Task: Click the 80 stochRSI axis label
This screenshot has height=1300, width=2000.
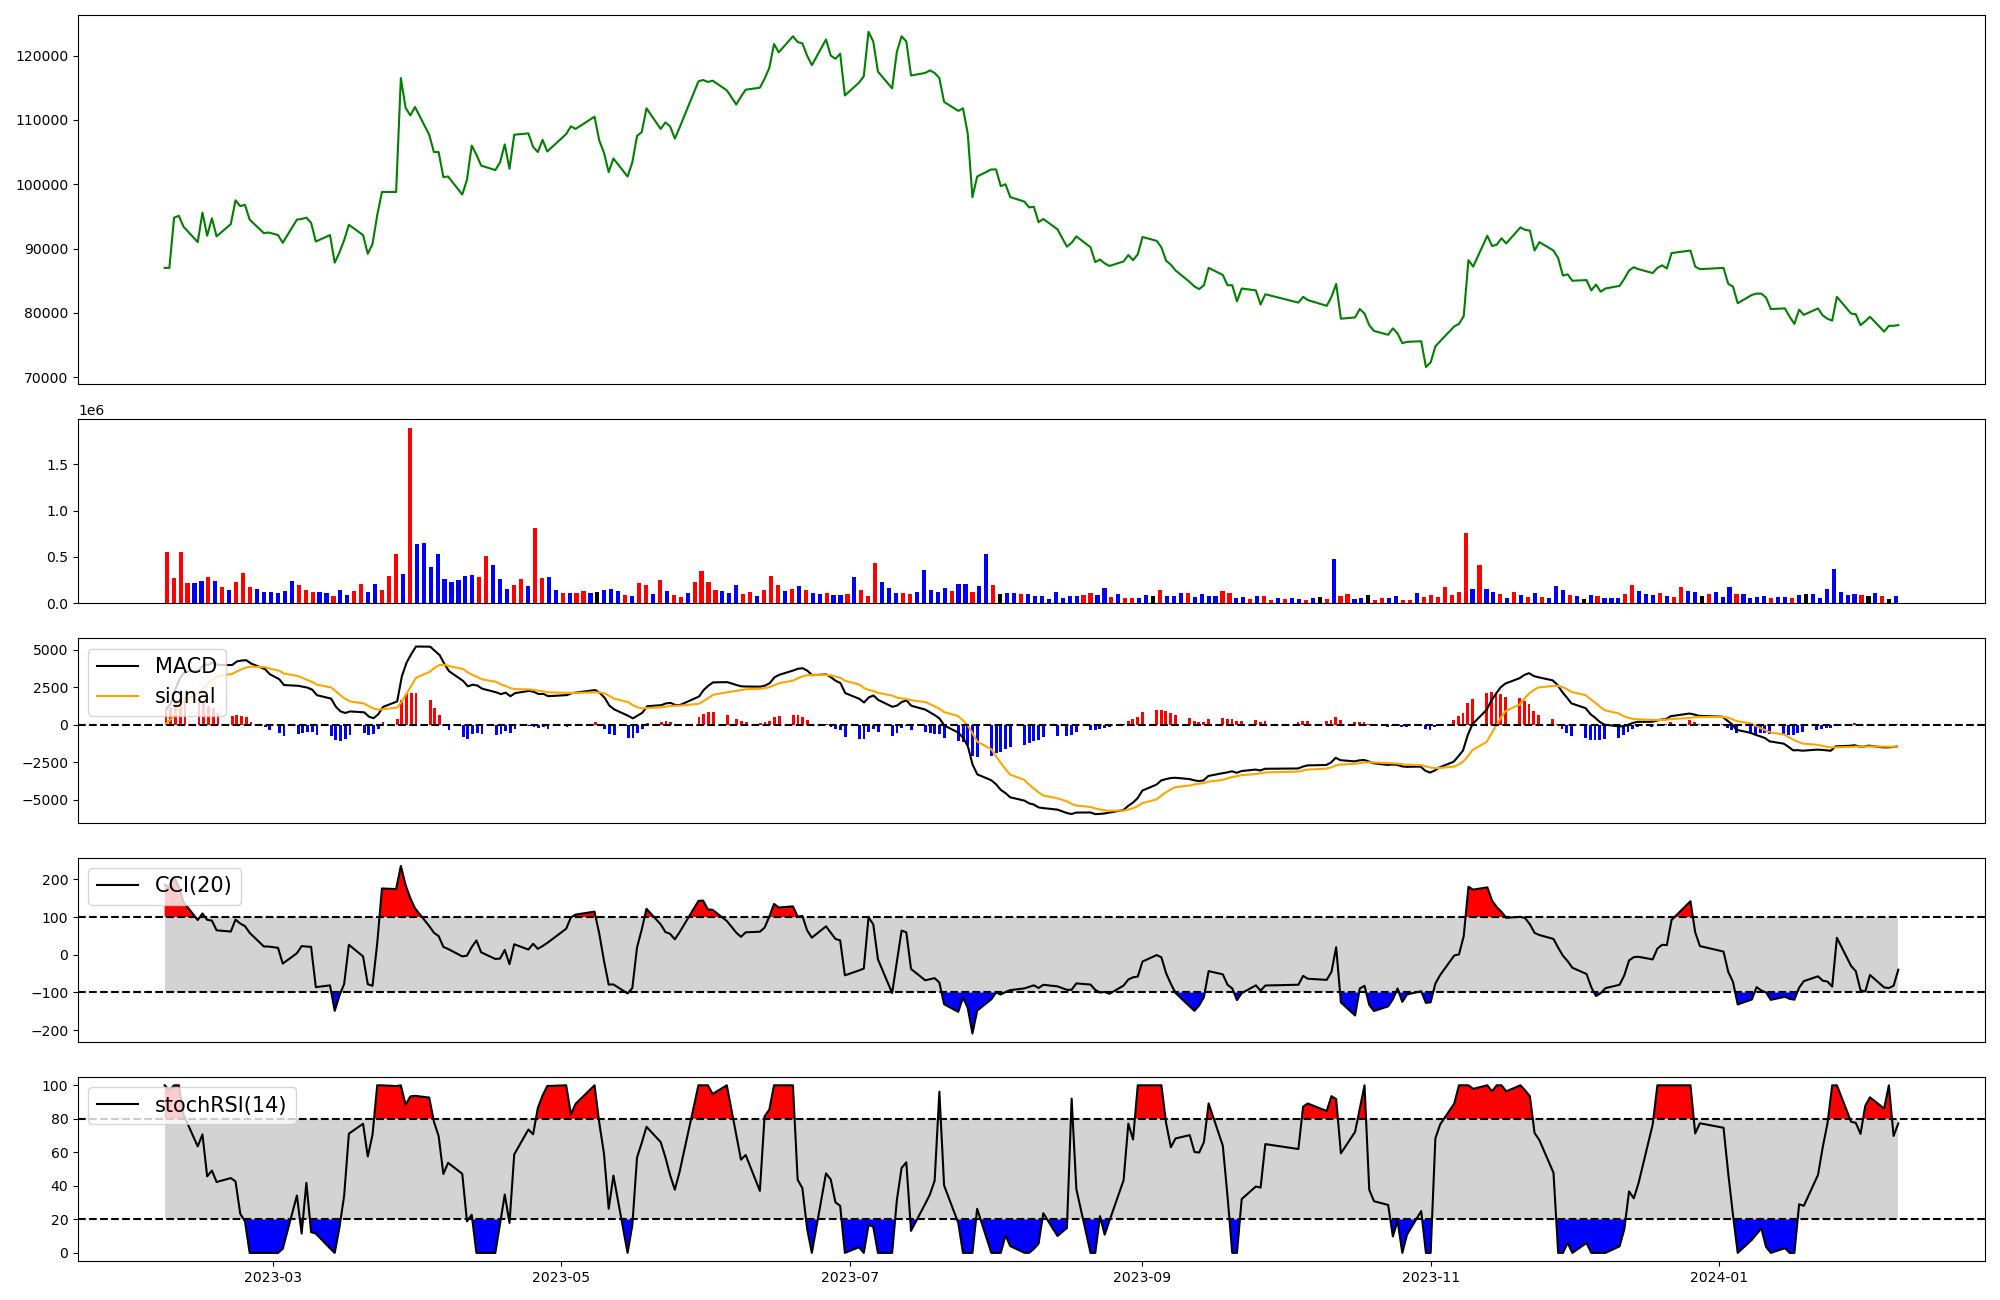Action: (x=59, y=1119)
